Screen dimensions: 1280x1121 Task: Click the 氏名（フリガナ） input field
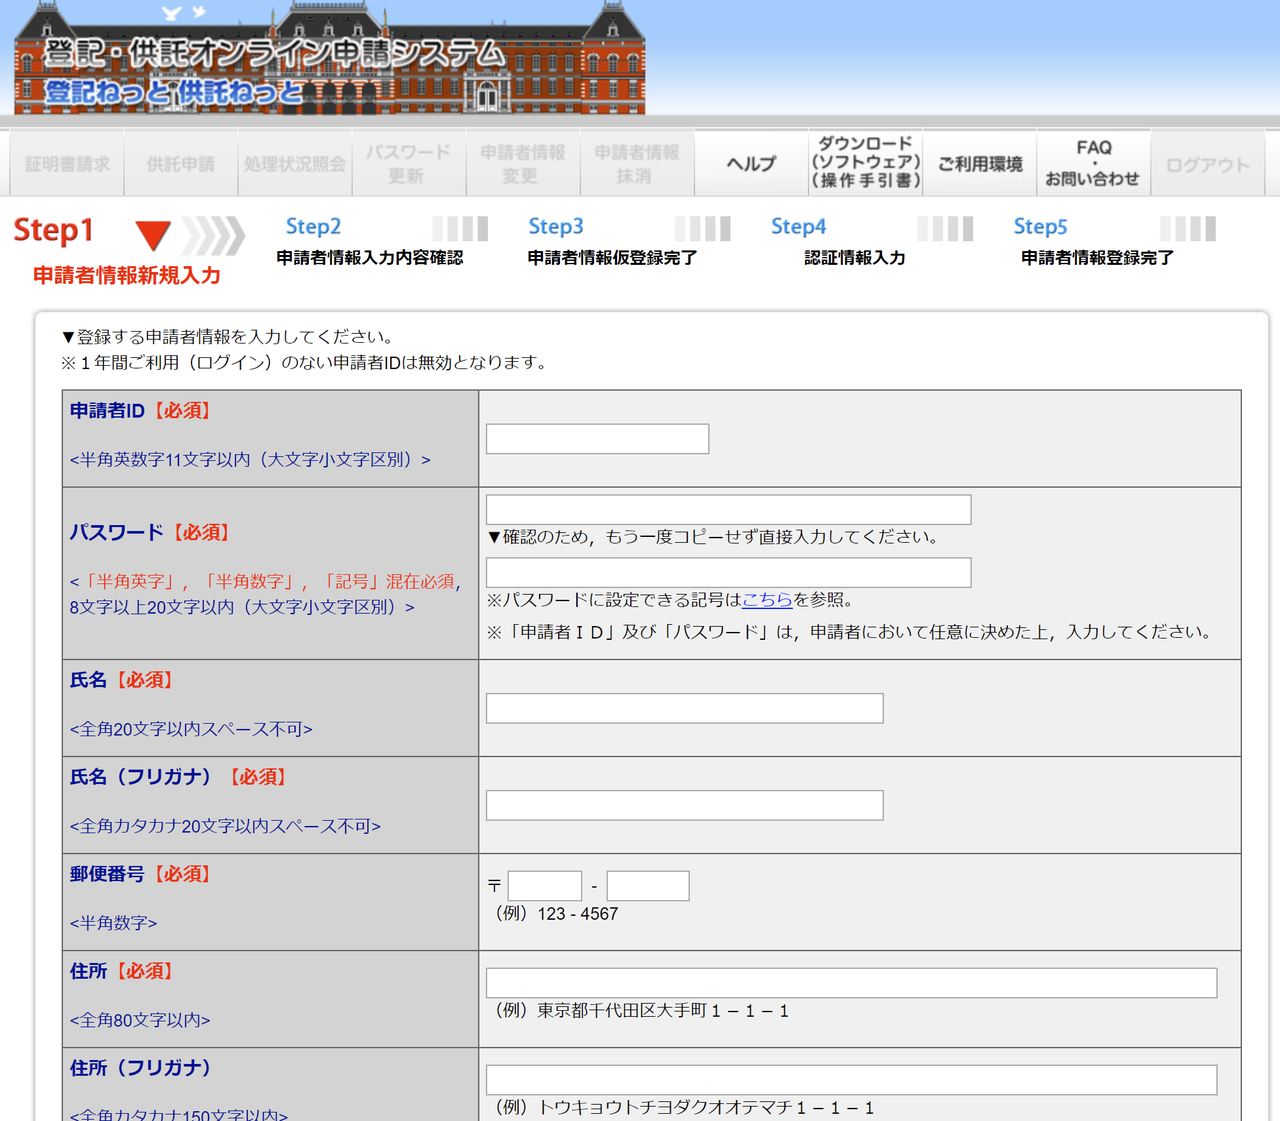click(684, 805)
